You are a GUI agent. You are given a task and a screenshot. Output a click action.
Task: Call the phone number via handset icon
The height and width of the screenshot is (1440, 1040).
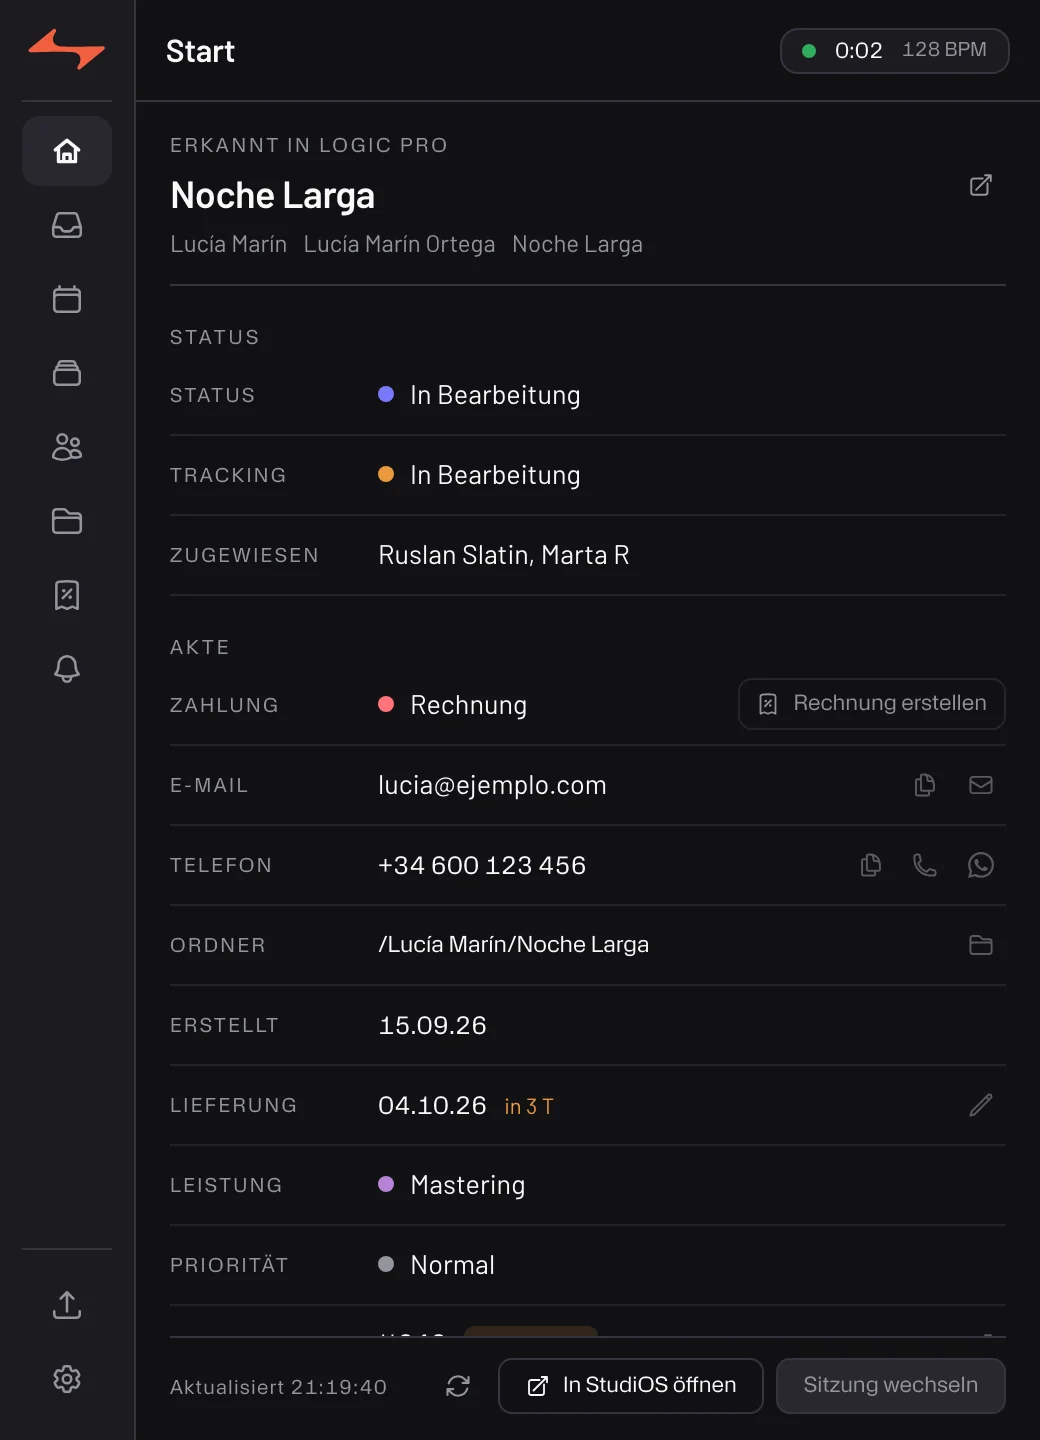click(925, 865)
